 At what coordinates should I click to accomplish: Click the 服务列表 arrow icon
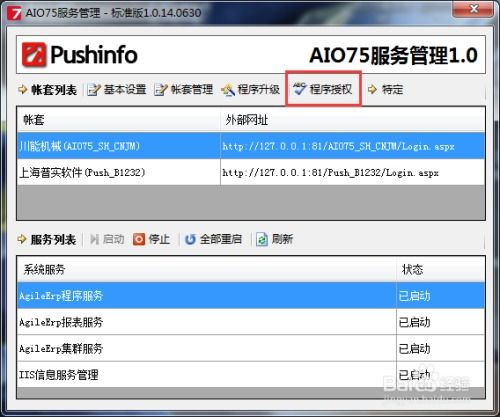22,239
